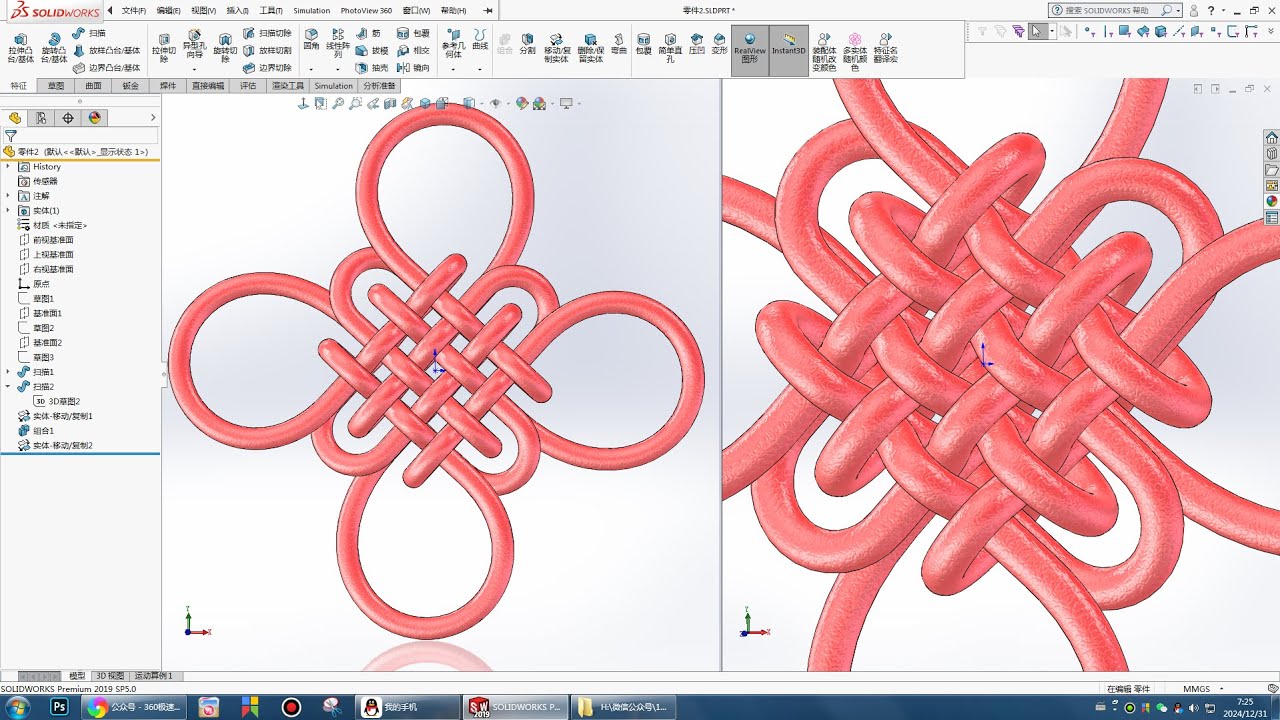Screen dimensions: 1280x720
Task: Open the 异型孔向导 hole wizard dropdown arrow
Action: [x=194, y=69]
